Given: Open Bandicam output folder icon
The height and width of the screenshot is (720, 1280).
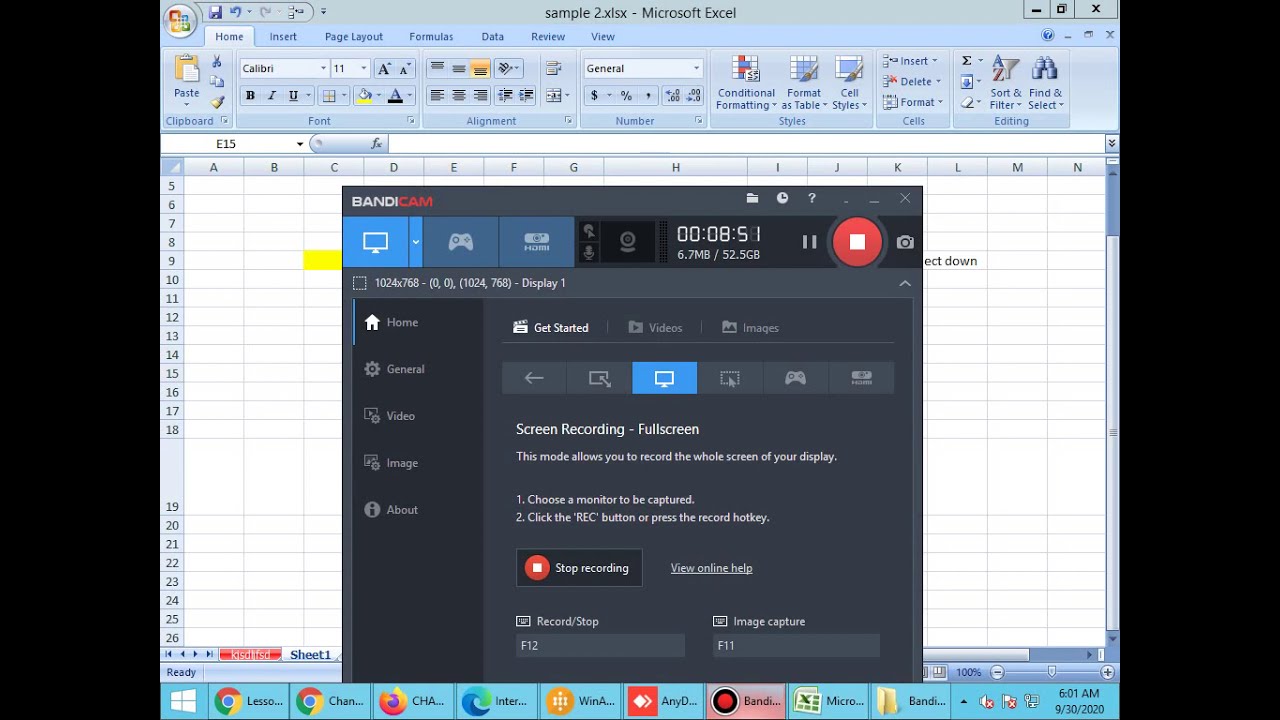Looking at the screenshot, I should (752, 199).
